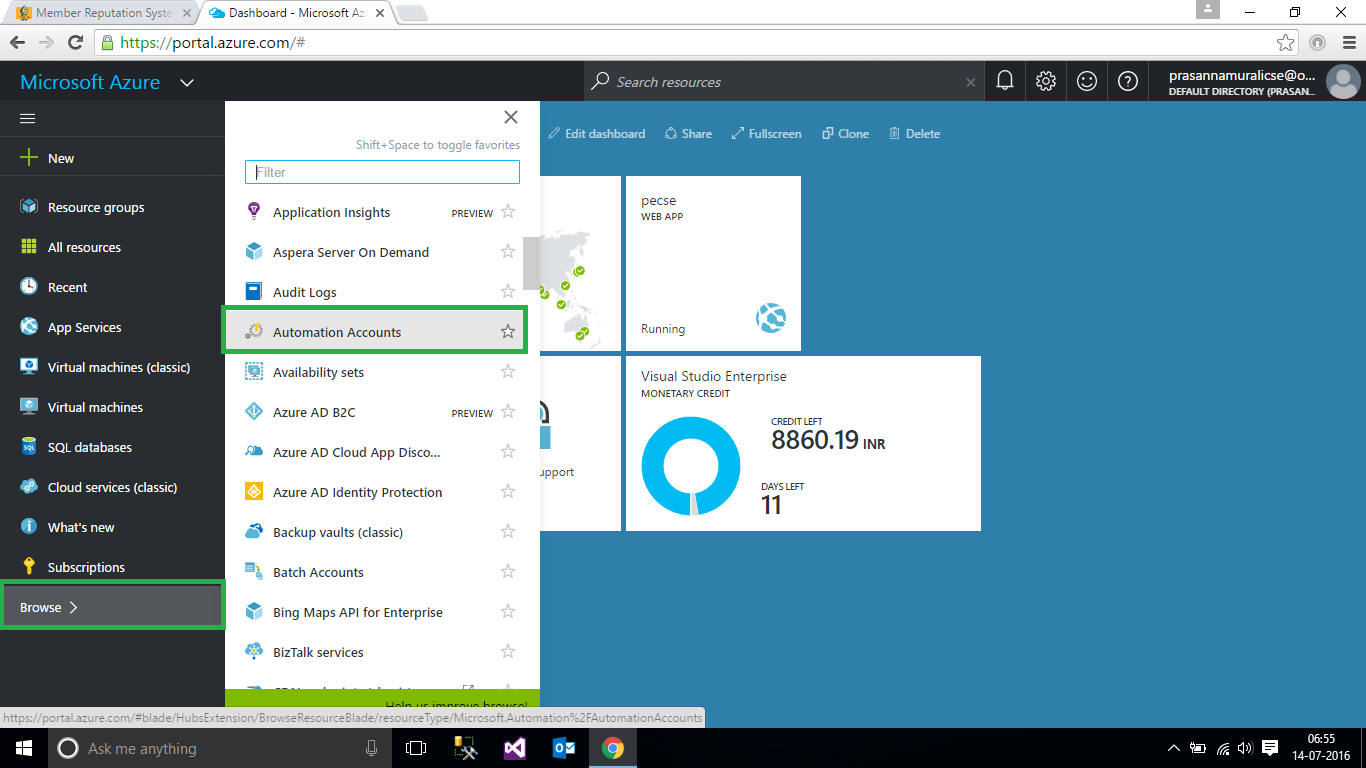Reload the page in Chrome
Image resolution: width=1366 pixels, height=768 pixels.
pyautogui.click(x=75, y=43)
